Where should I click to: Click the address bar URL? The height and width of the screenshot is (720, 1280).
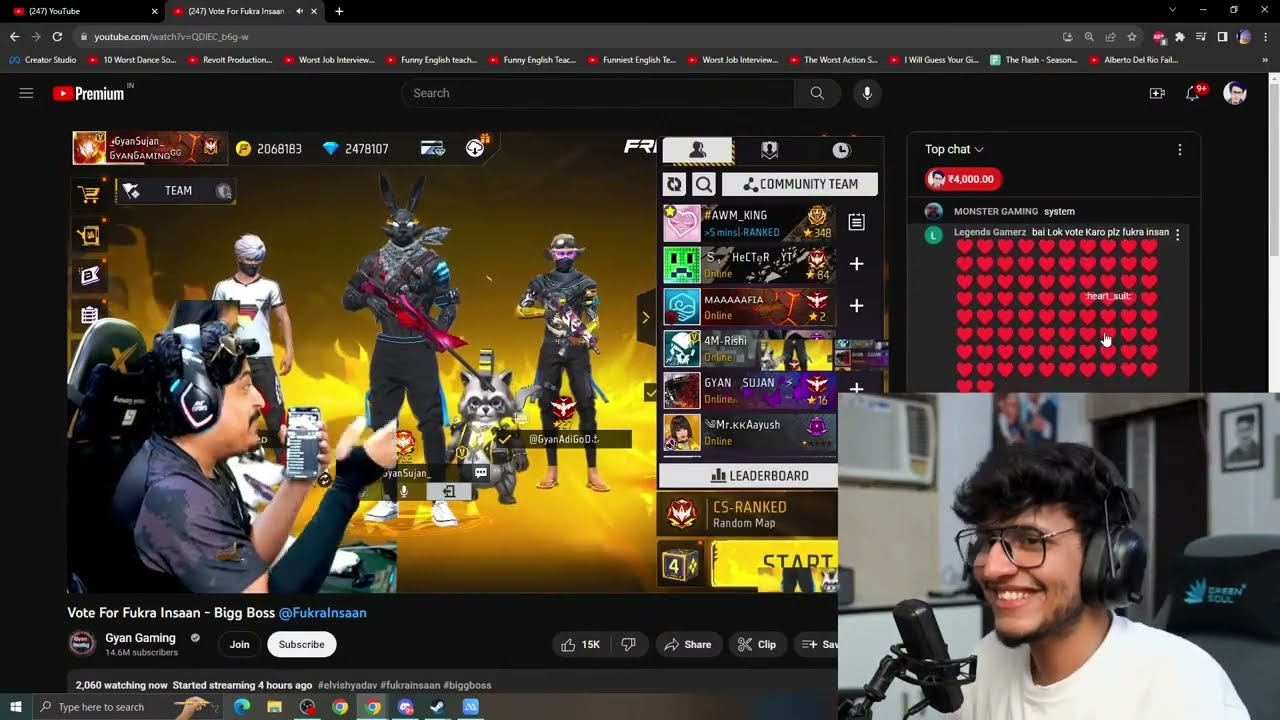click(171, 37)
